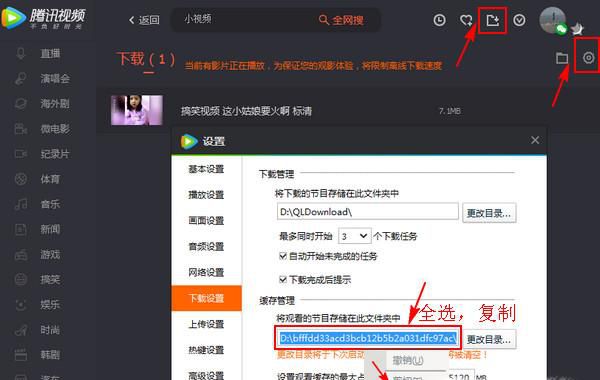Switch to 高级设置 settings tab
This screenshot has width=600, height=380.
(206, 374)
